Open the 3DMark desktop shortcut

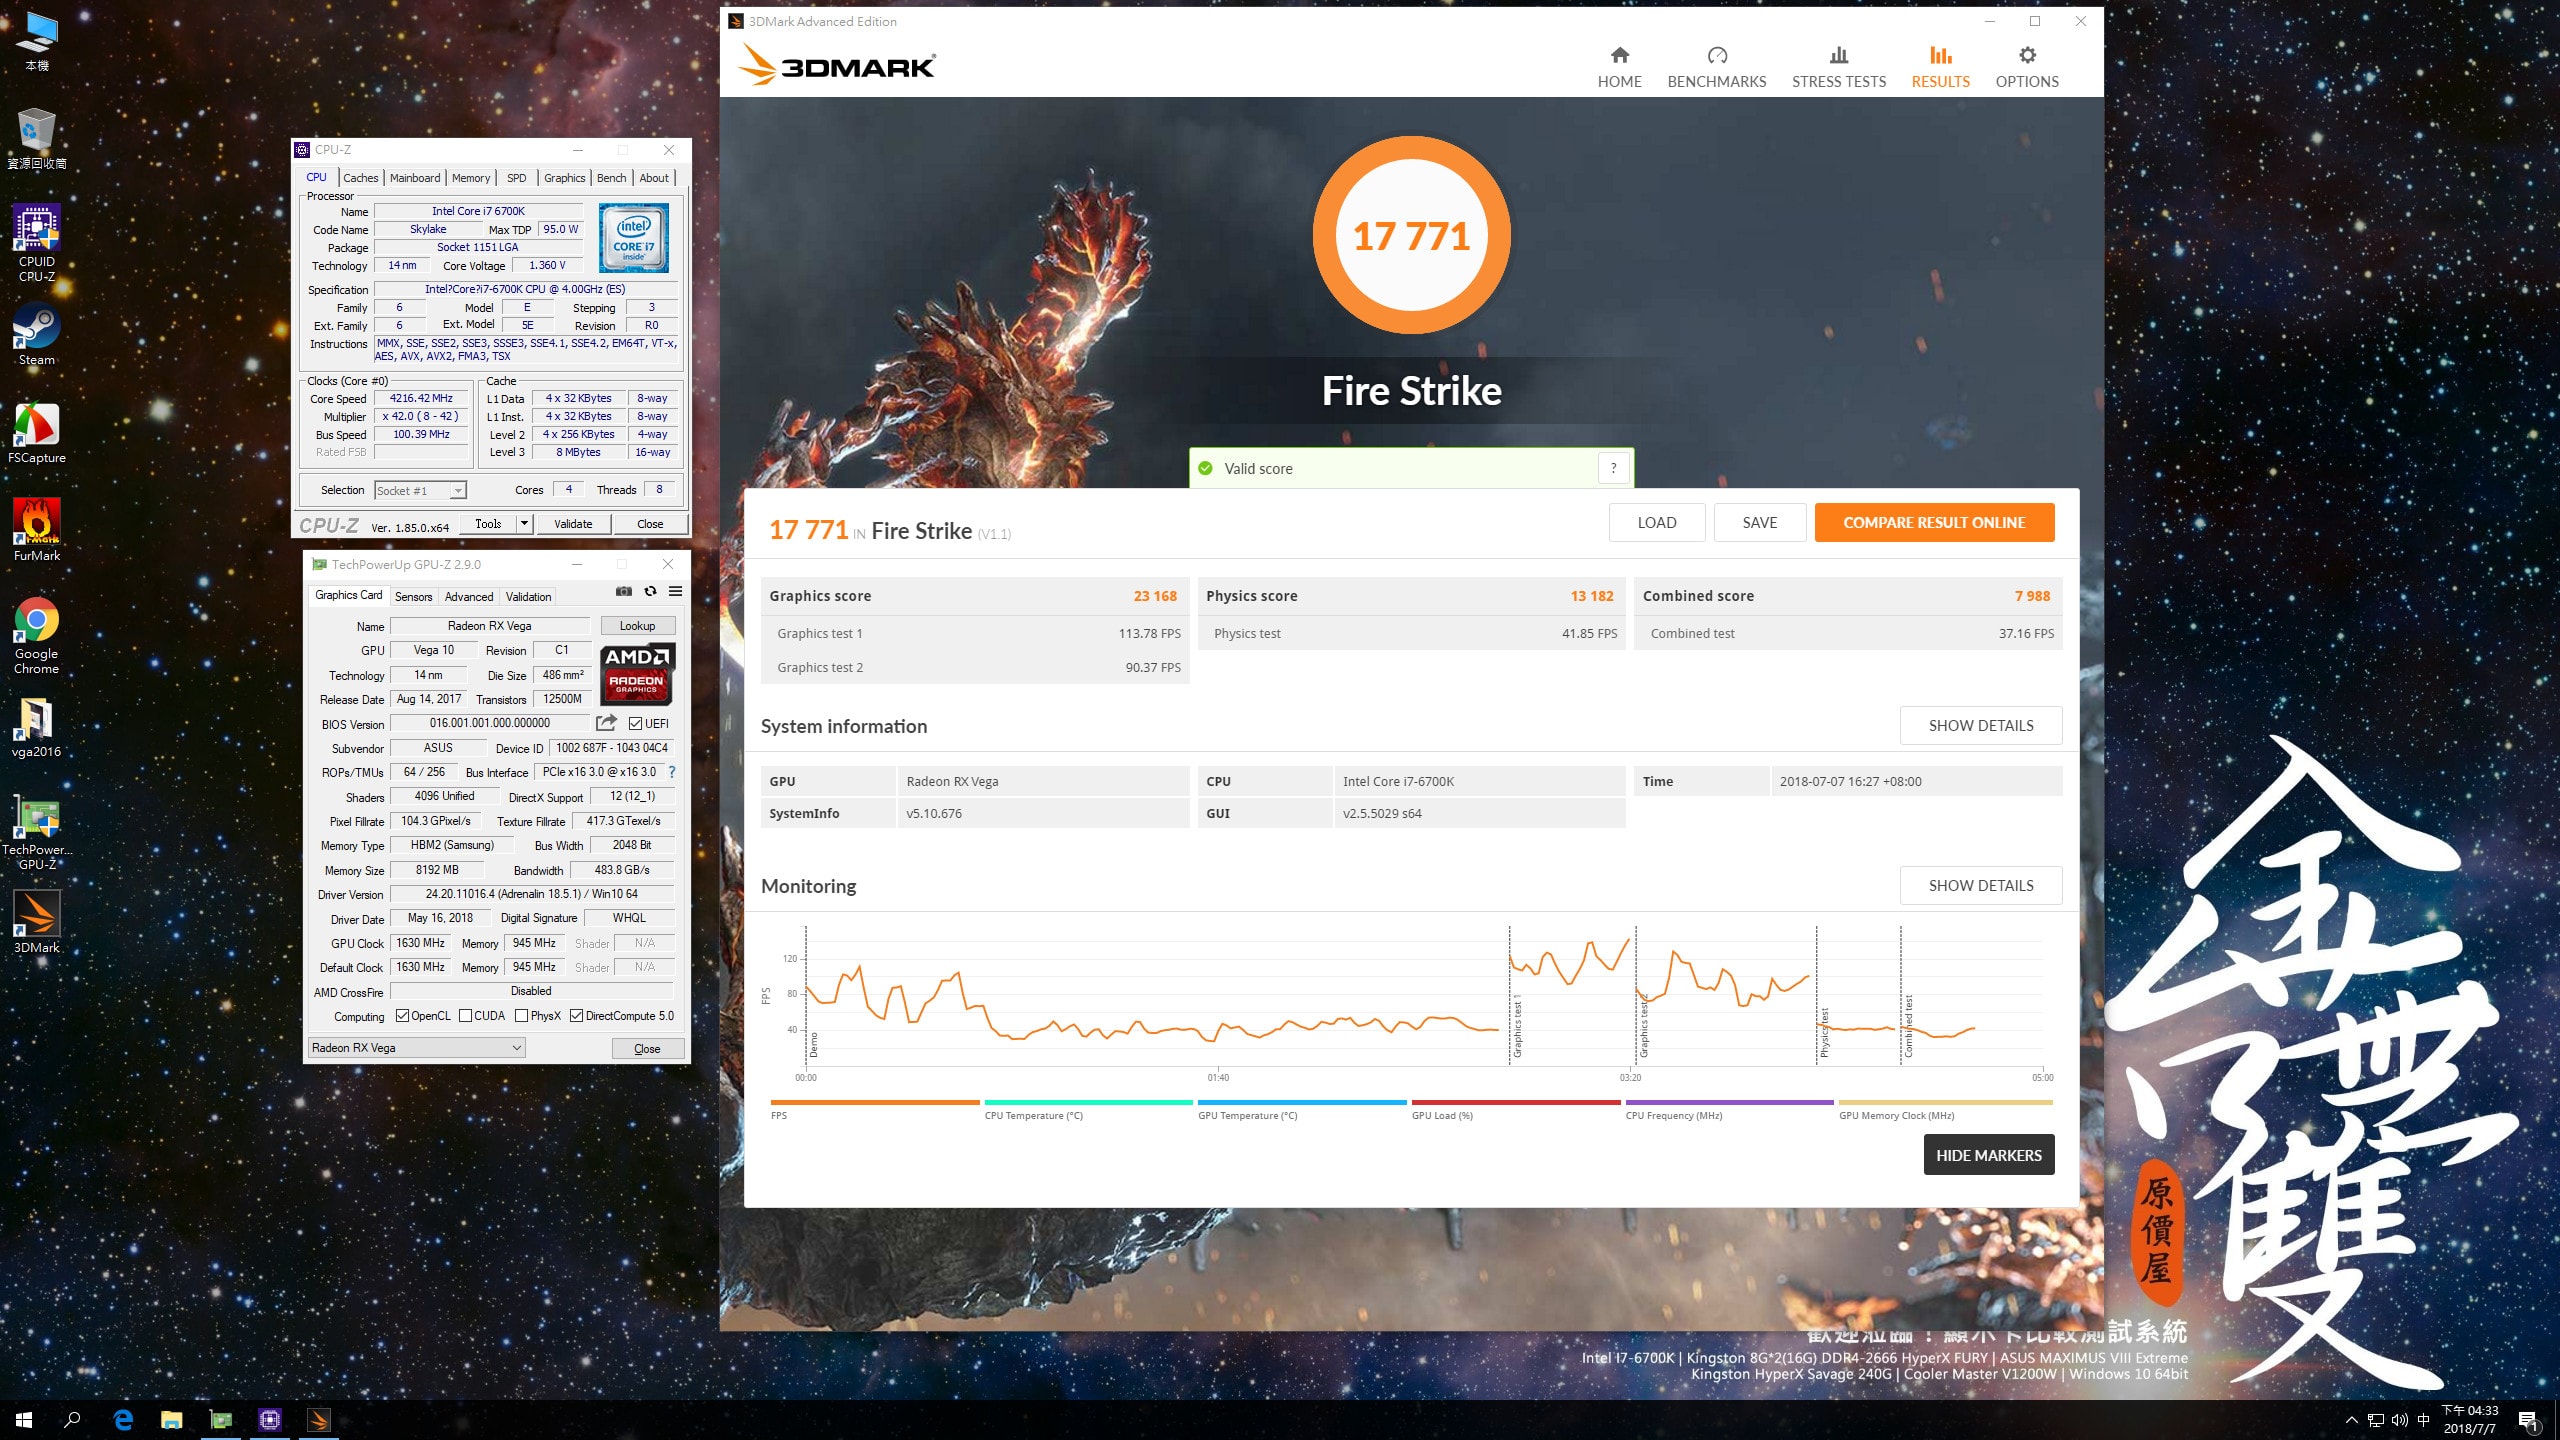click(37, 922)
